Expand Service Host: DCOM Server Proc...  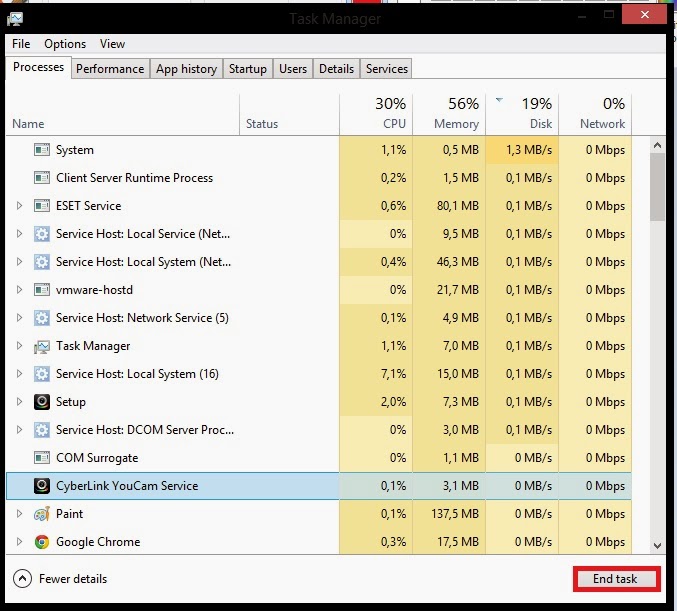click(19, 430)
